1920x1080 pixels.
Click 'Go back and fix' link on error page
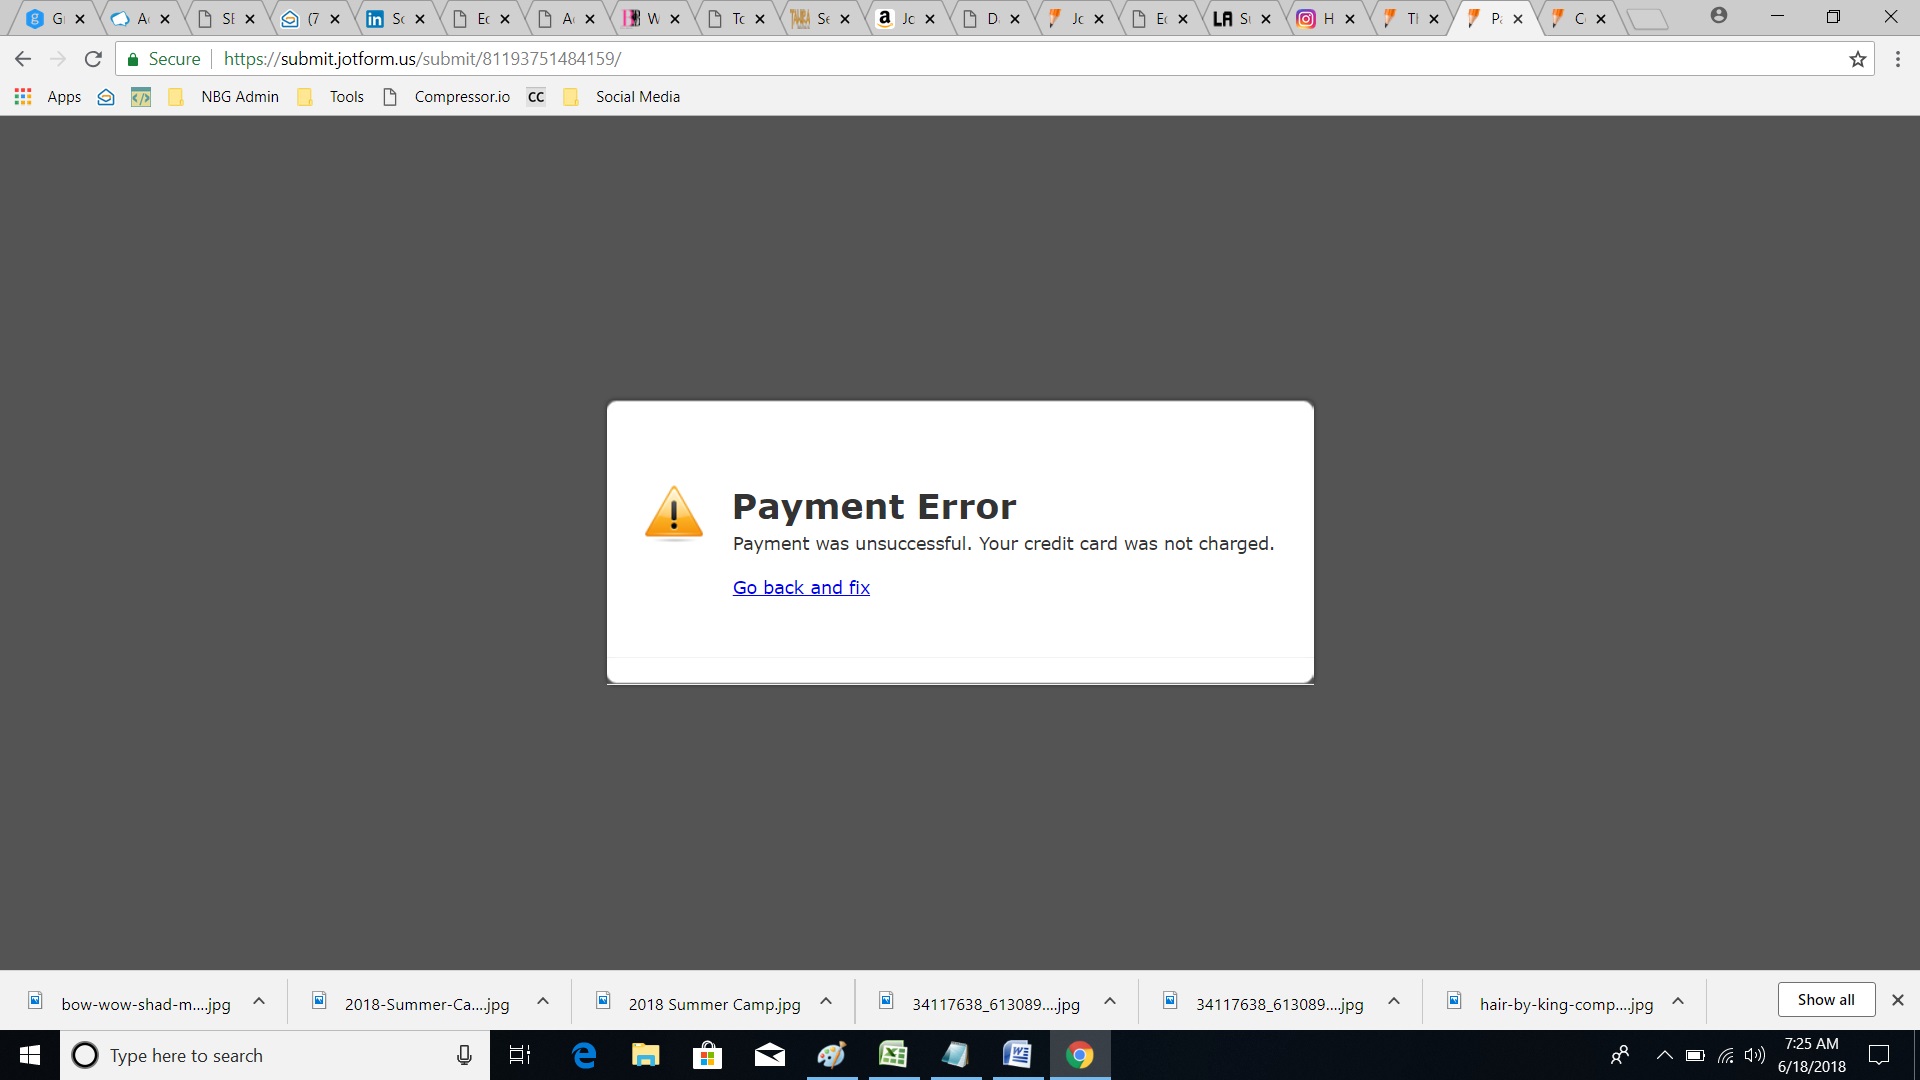pyautogui.click(x=802, y=587)
